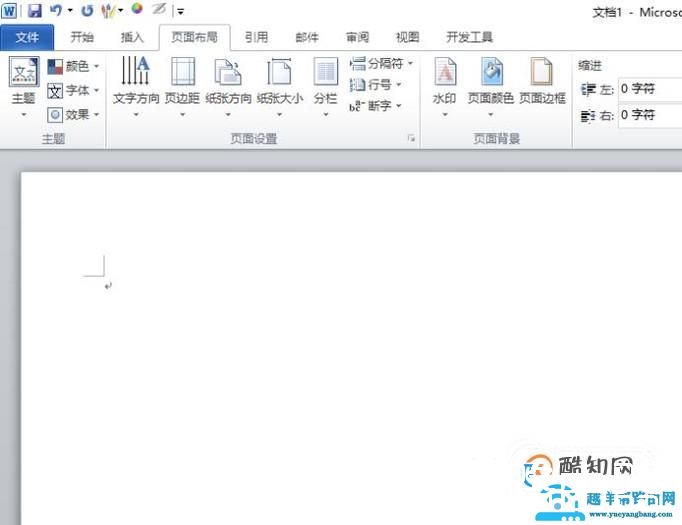Click the theme effects circle icon

tap(55, 115)
